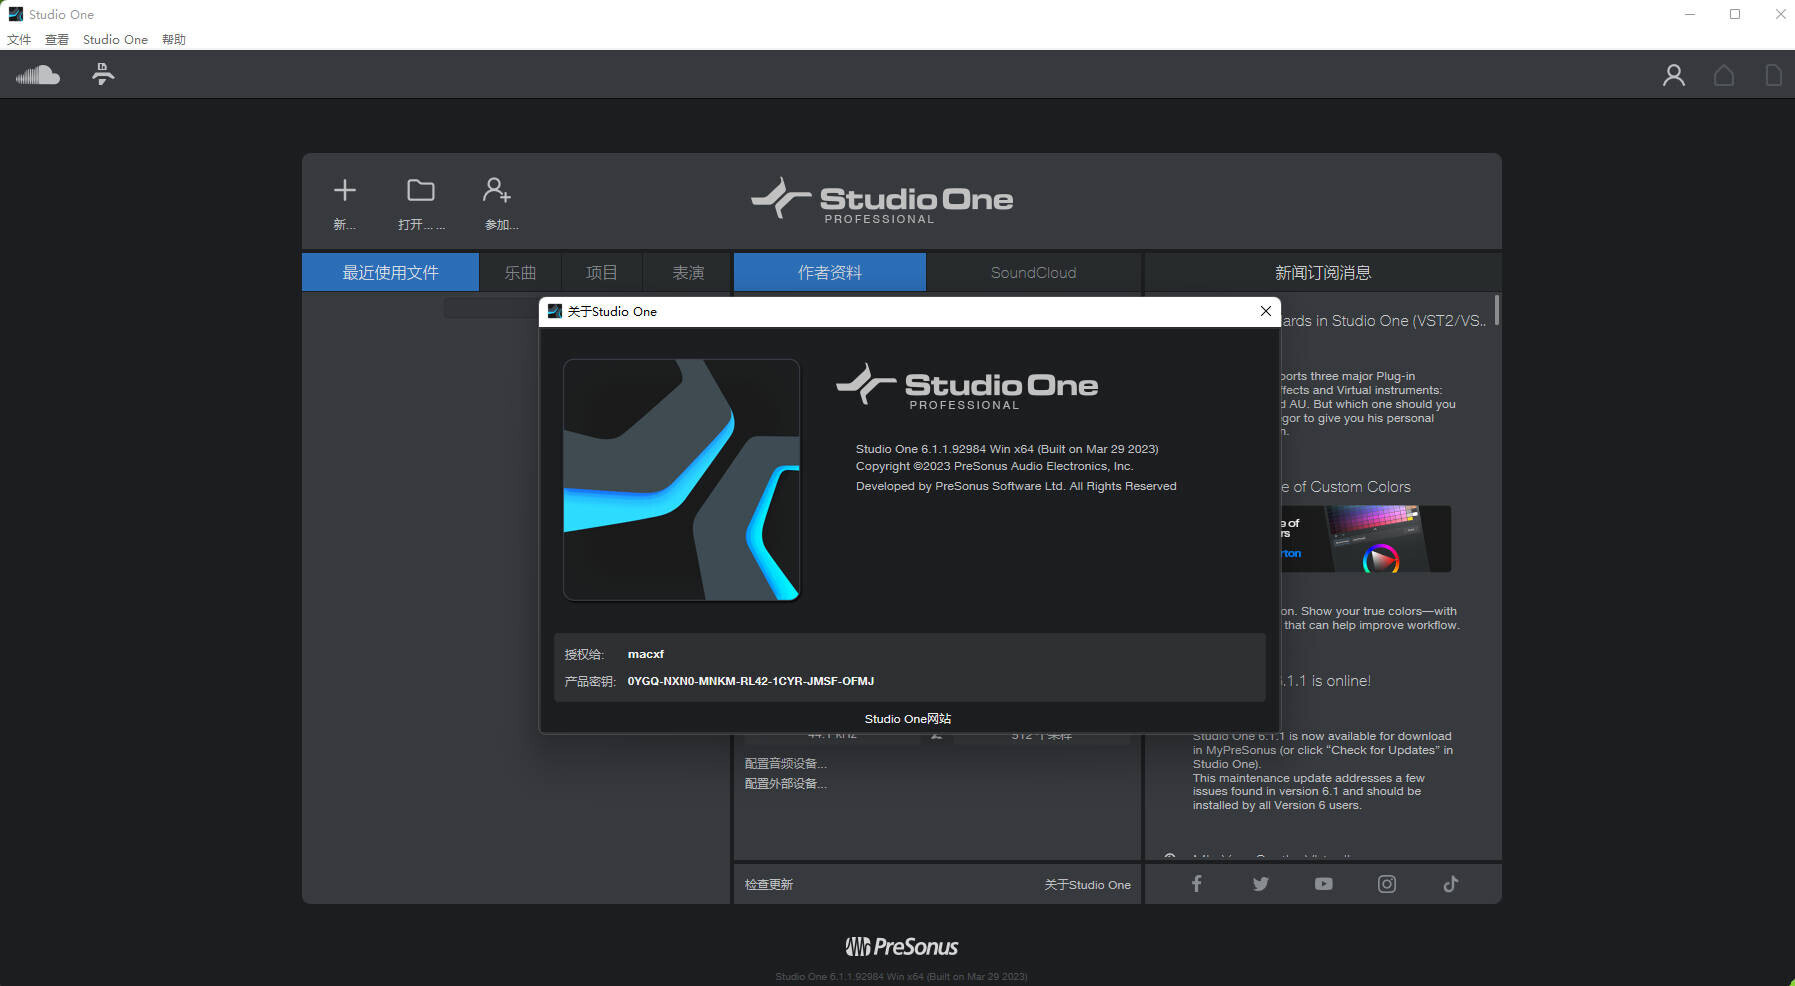Click 配置外部设备... link
Image resolution: width=1795 pixels, height=986 pixels.
coord(786,783)
